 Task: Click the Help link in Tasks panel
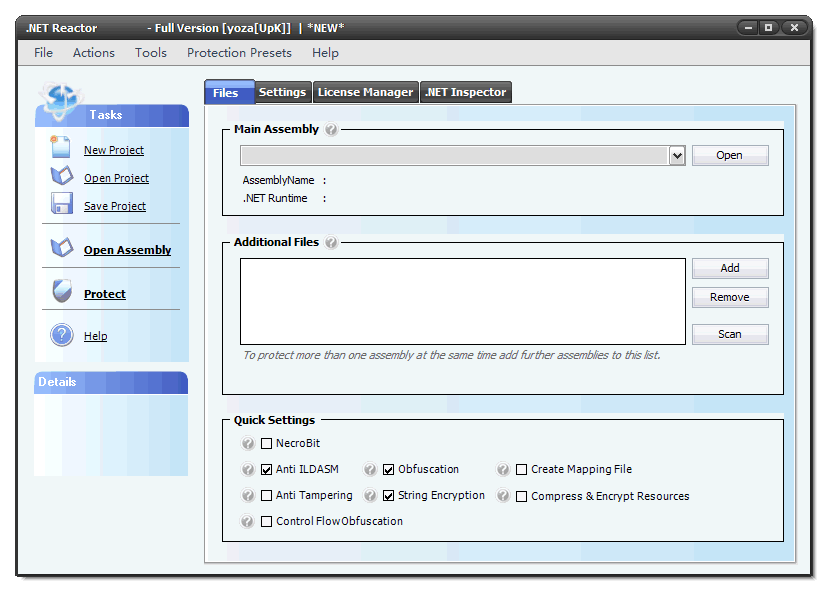tap(96, 336)
